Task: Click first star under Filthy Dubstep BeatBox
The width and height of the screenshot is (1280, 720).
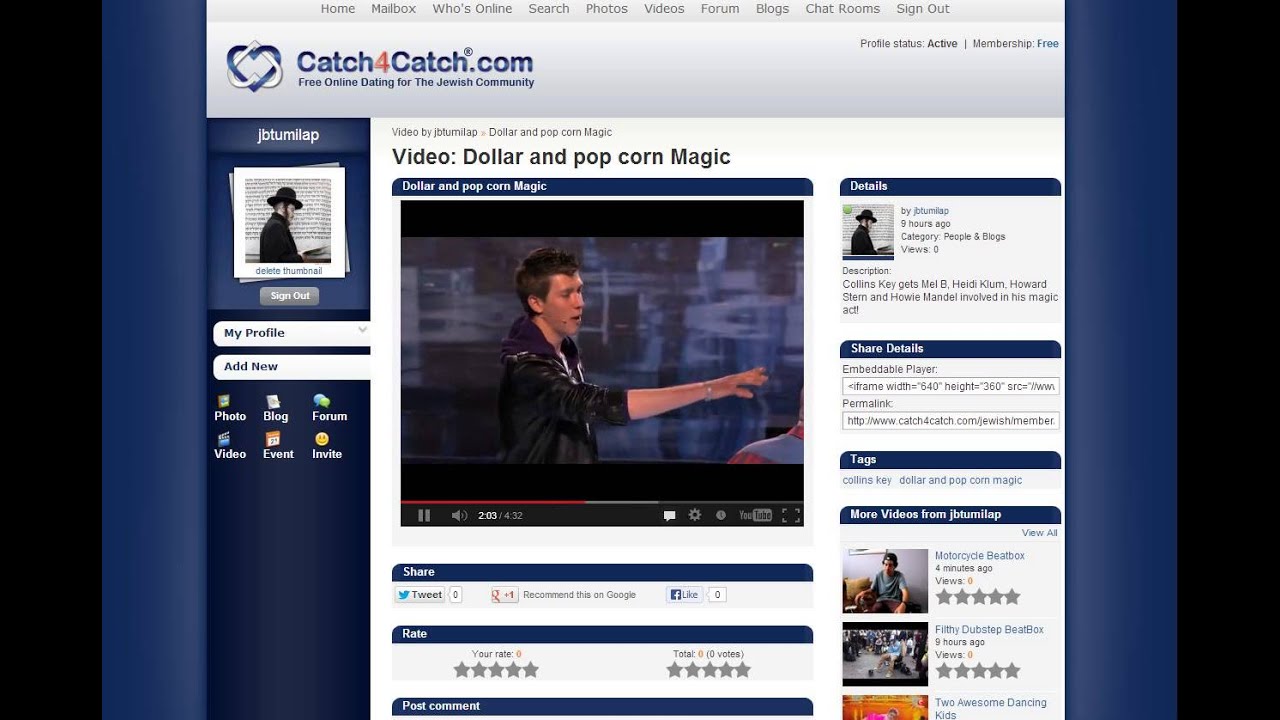Action: point(944,671)
